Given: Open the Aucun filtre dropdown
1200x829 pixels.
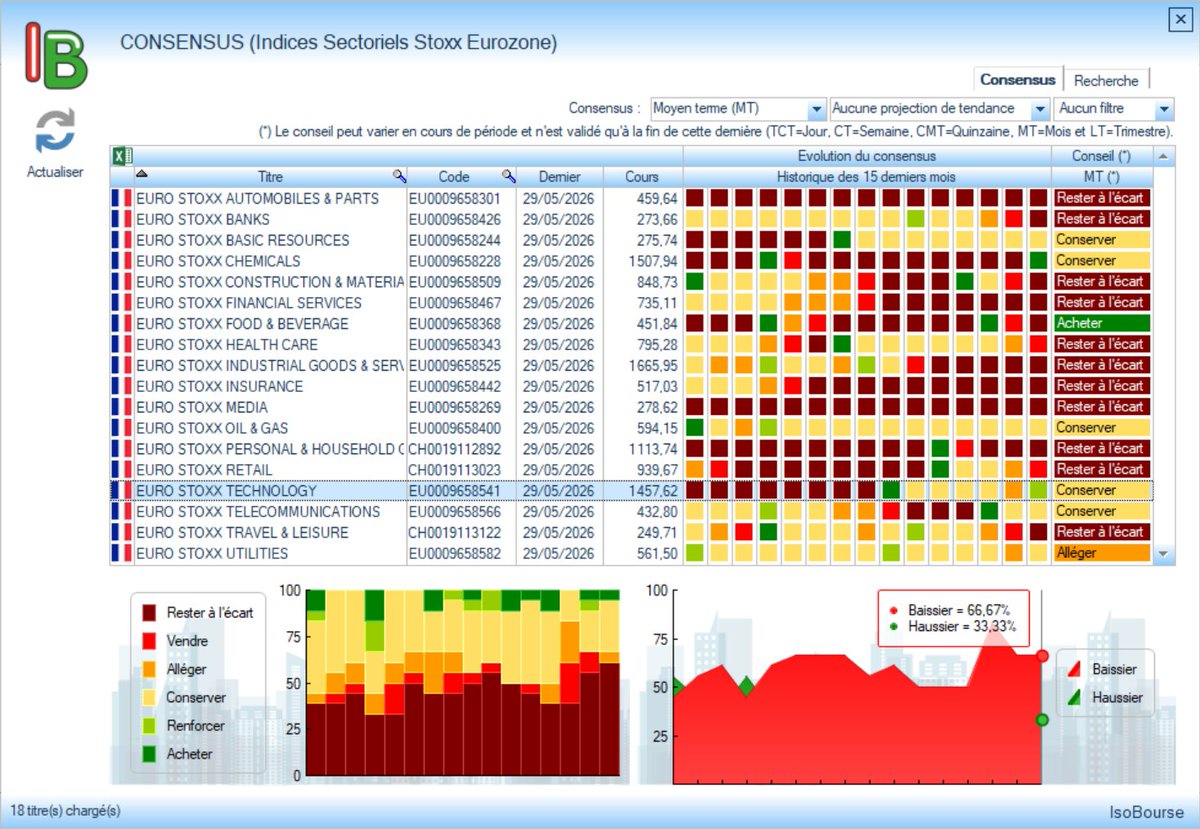Looking at the screenshot, I should [1114, 108].
